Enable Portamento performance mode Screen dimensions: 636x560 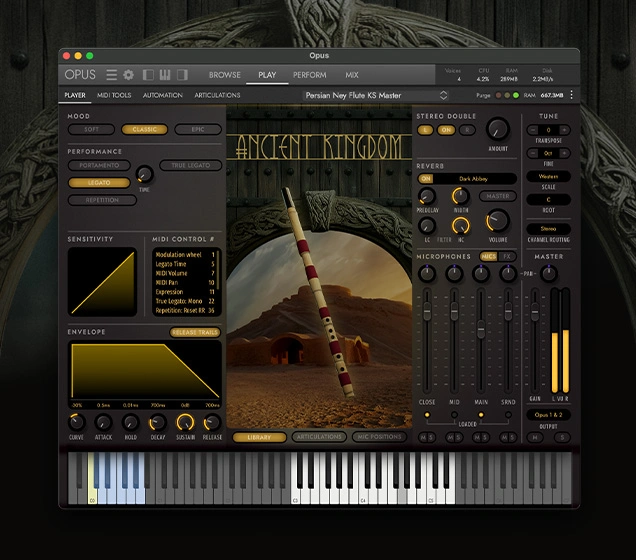pyautogui.click(x=99, y=165)
